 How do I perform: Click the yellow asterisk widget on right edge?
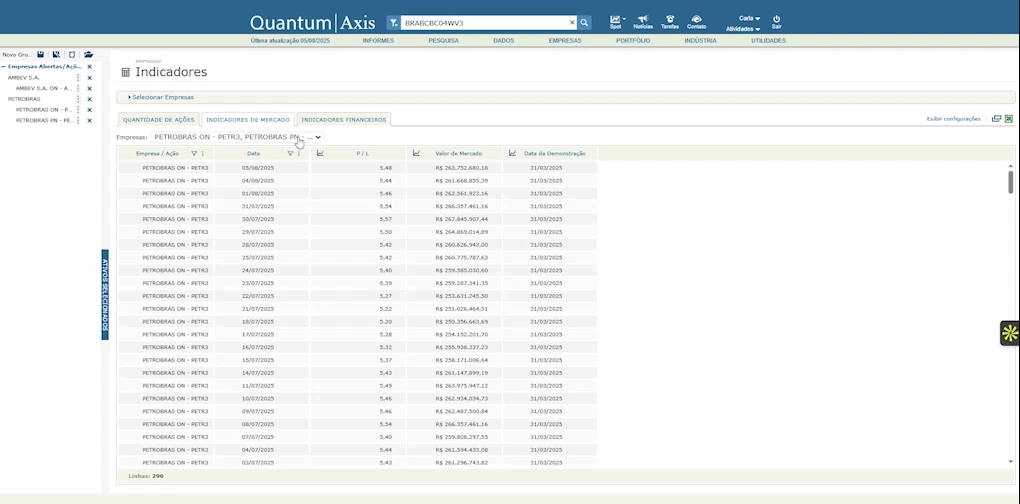[x=1010, y=334]
